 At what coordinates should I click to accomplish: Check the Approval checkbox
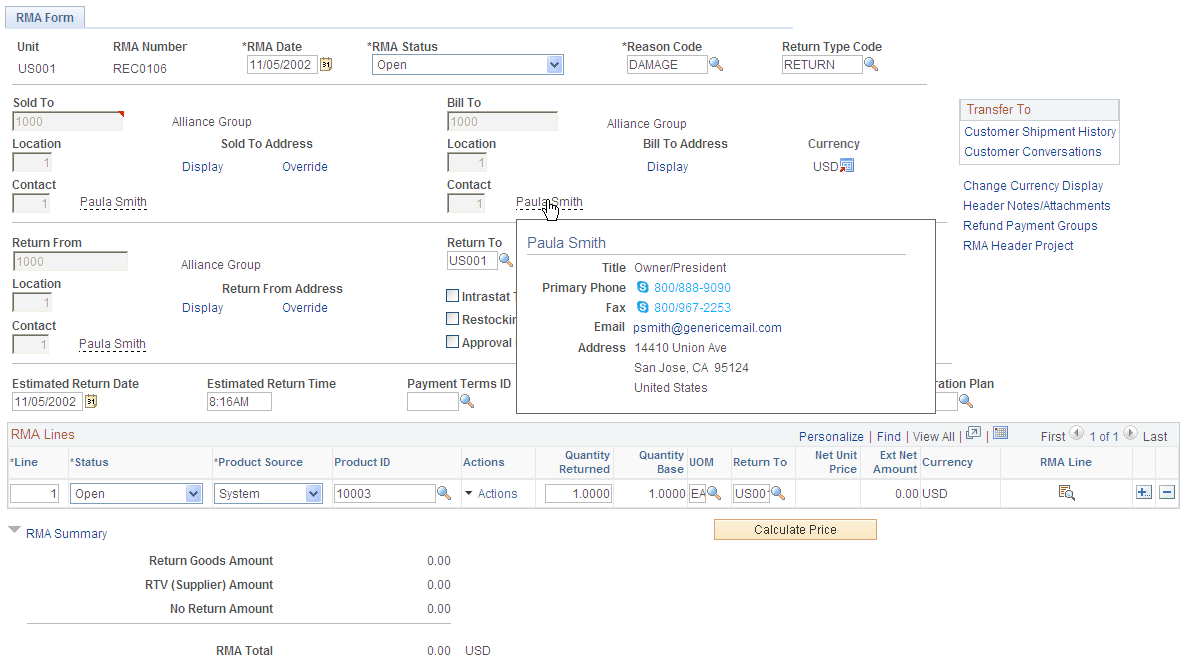coord(452,341)
